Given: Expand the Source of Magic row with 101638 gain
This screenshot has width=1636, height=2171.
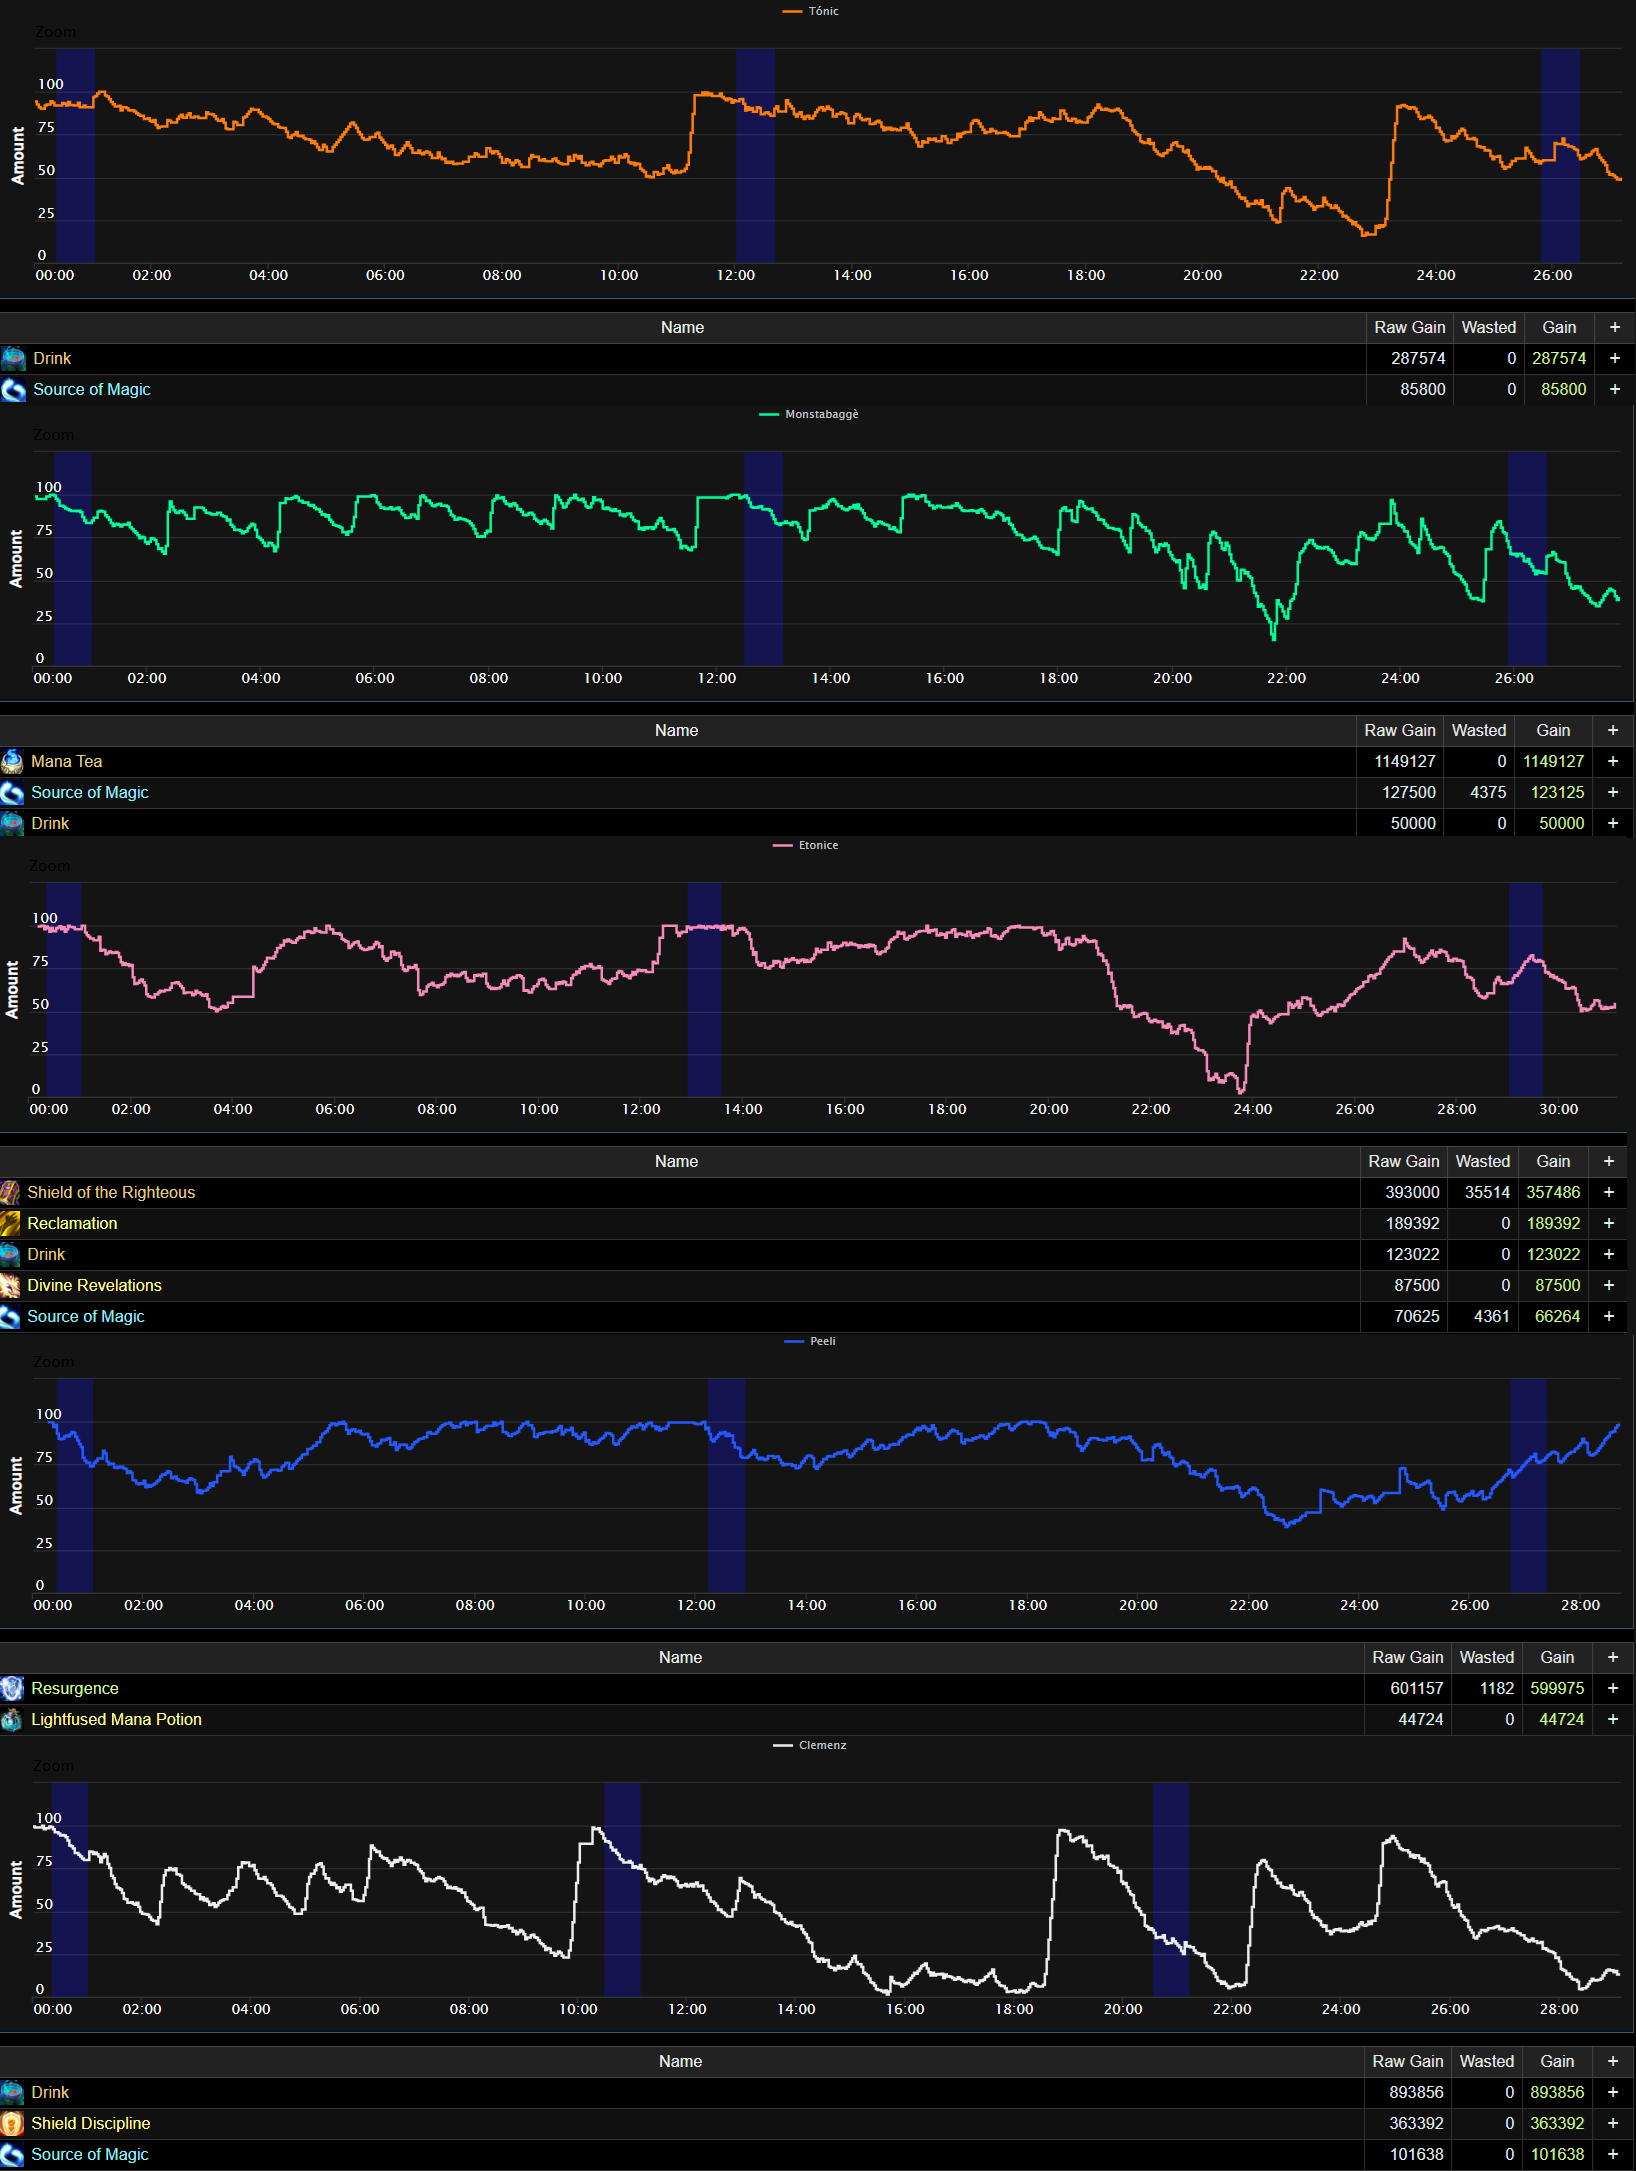Looking at the screenshot, I should tap(1612, 2155).
